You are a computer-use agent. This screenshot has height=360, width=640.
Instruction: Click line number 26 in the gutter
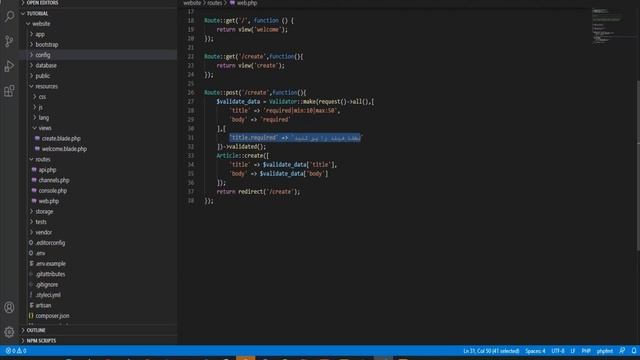click(191, 93)
